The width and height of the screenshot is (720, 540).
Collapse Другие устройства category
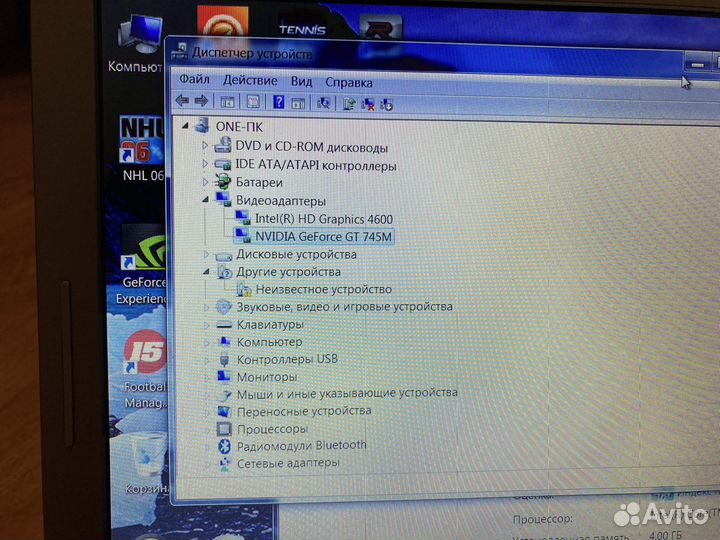pyautogui.click(x=206, y=272)
